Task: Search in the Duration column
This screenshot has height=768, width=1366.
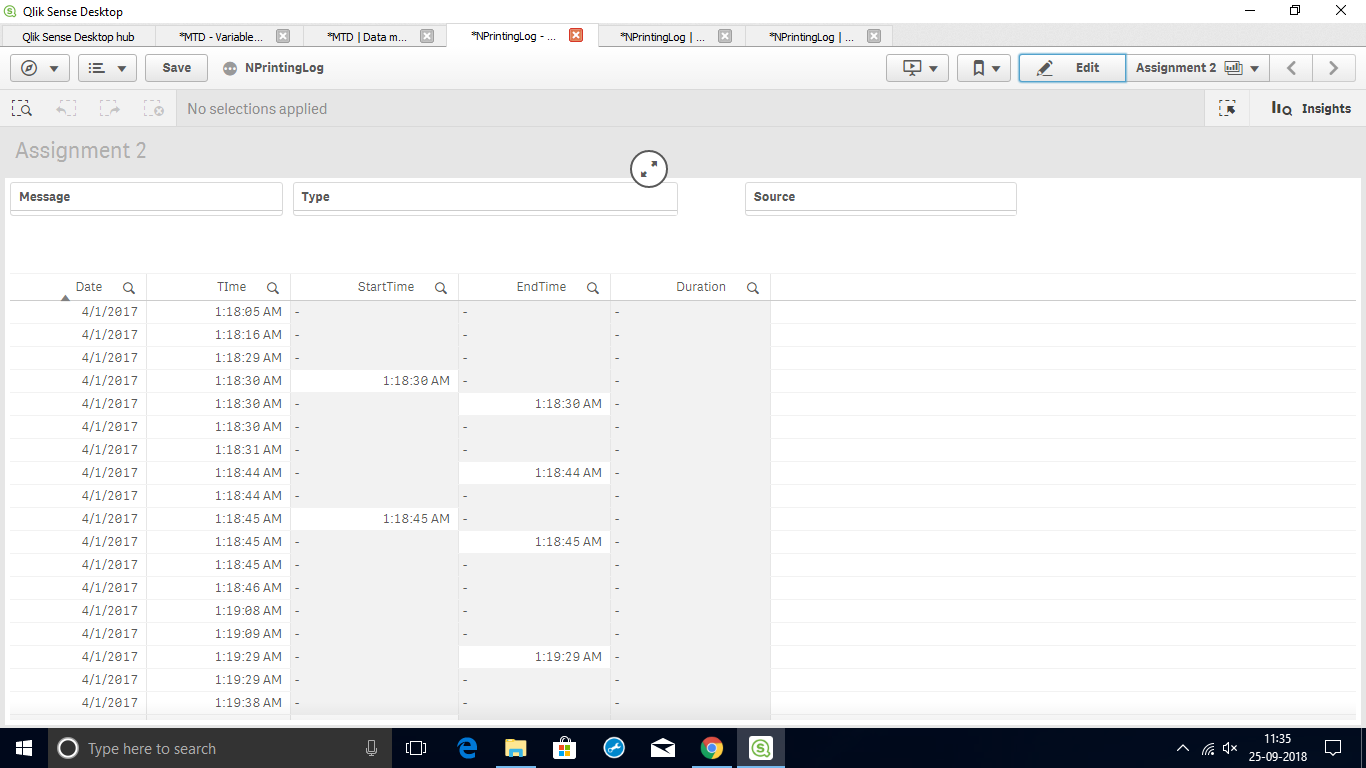Action: [753, 288]
